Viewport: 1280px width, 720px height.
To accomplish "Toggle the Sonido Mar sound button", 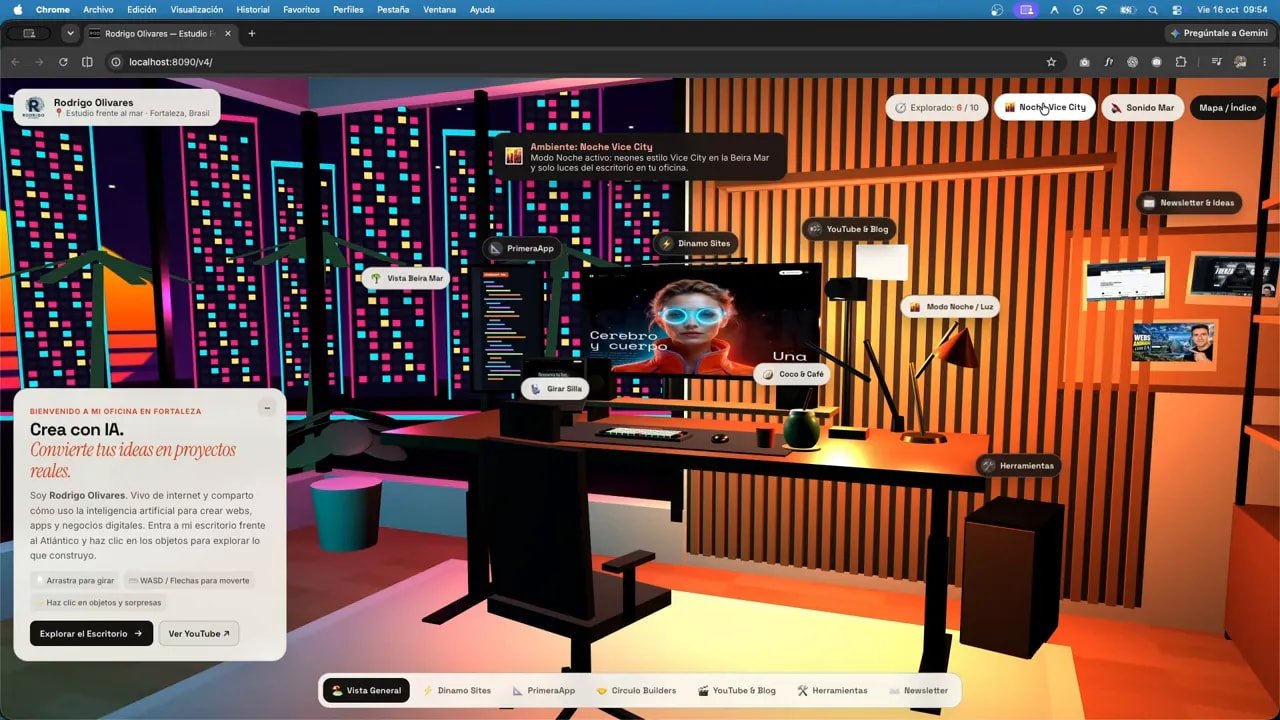I will coord(1142,108).
